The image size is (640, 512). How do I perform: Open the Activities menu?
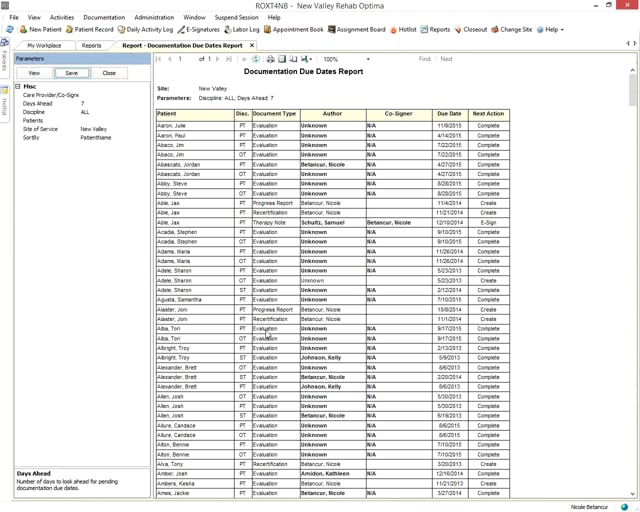pos(62,18)
